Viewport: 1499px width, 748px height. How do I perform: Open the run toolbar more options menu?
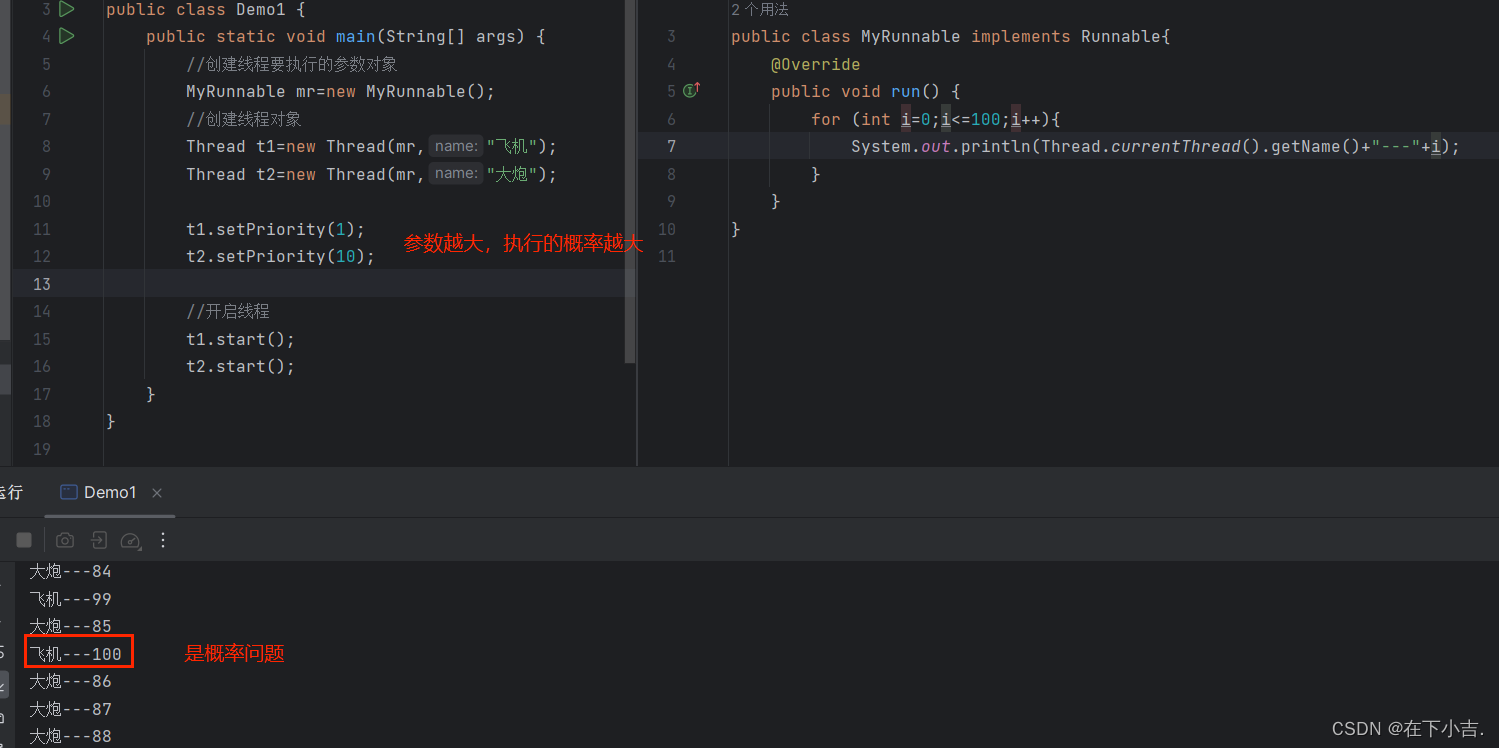coord(164,540)
